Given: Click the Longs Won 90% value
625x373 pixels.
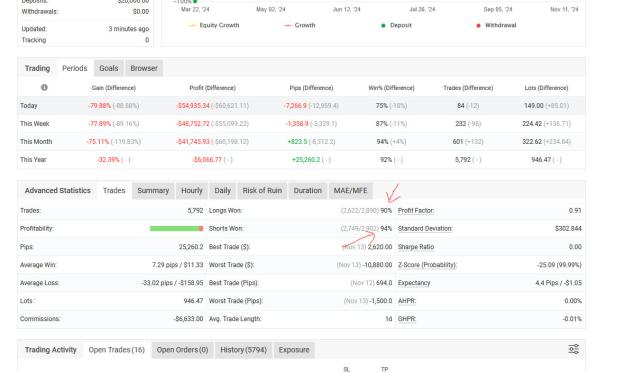Looking at the screenshot, I should pos(386,210).
